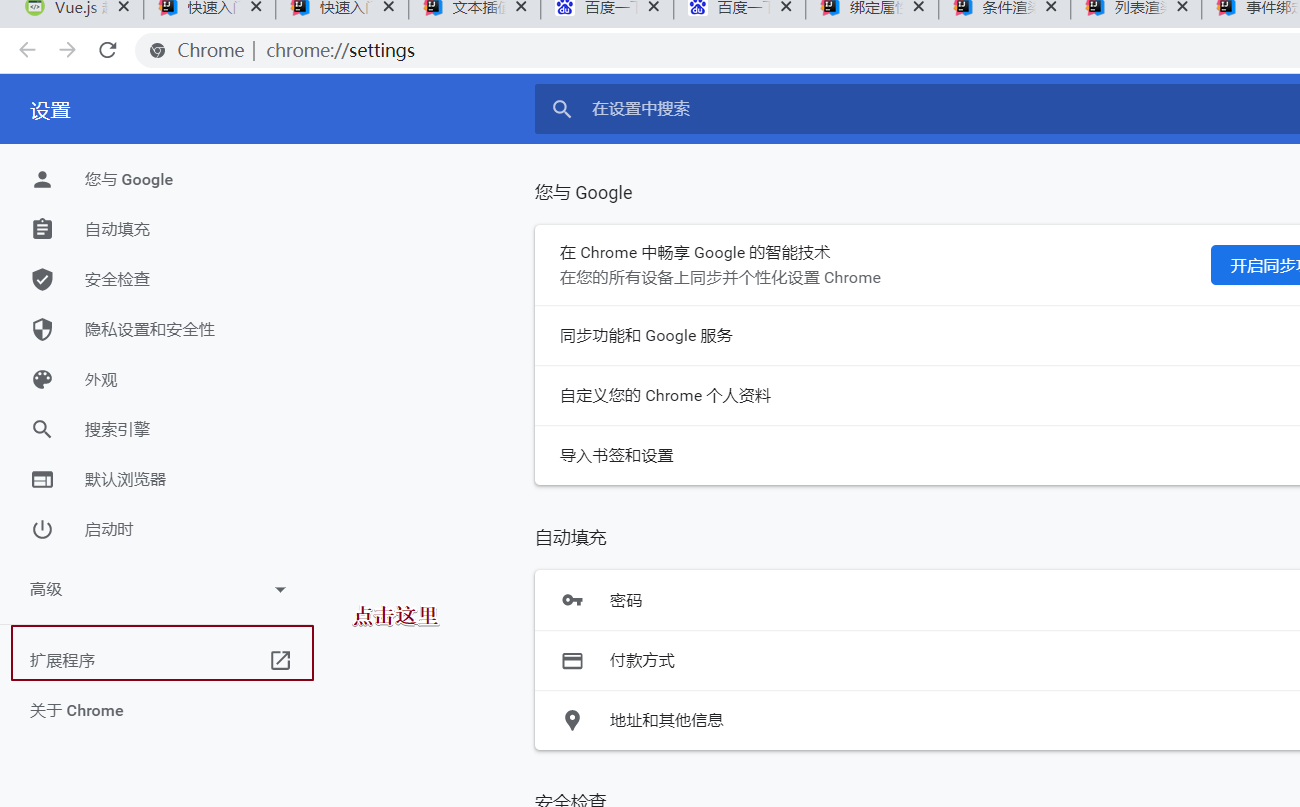Image resolution: width=1300 pixels, height=807 pixels.
Task: Select 搜索引擎 from the settings sidebar
Action: coord(117,430)
